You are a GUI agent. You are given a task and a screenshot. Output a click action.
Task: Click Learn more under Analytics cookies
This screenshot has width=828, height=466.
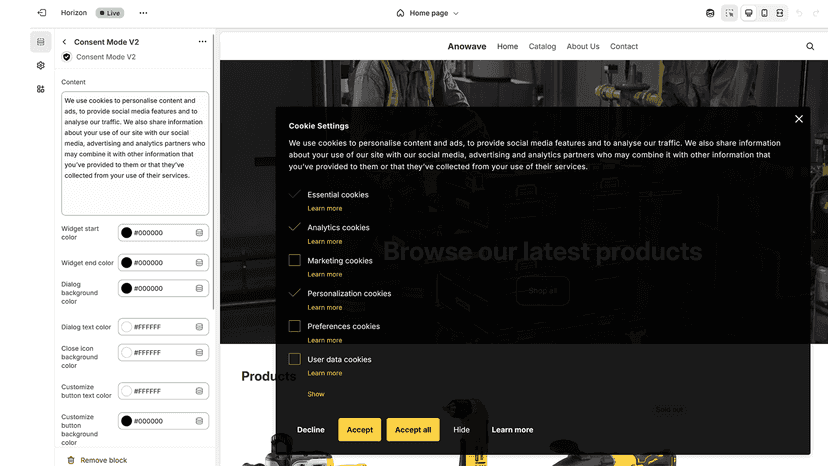coord(325,241)
